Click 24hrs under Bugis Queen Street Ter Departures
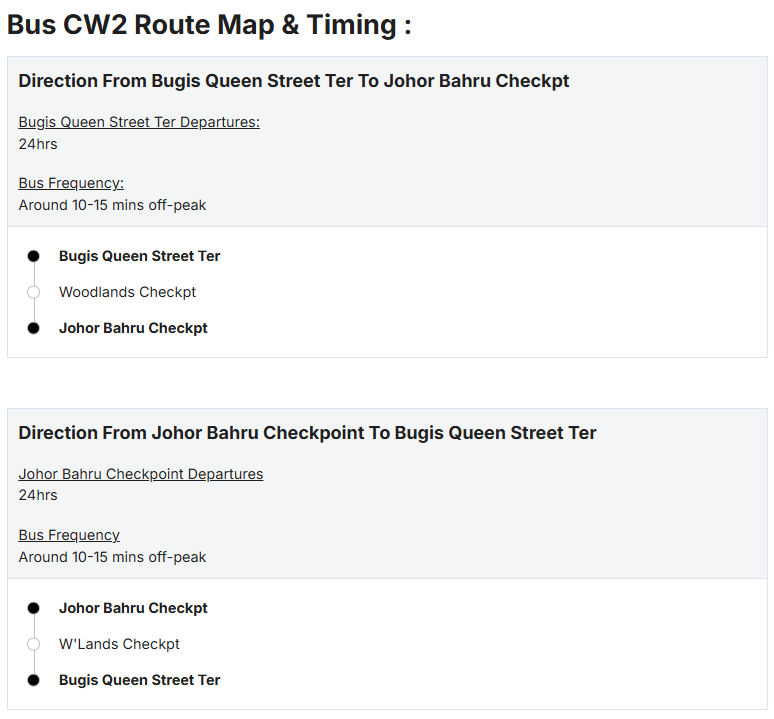 pyautogui.click(x=38, y=144)
